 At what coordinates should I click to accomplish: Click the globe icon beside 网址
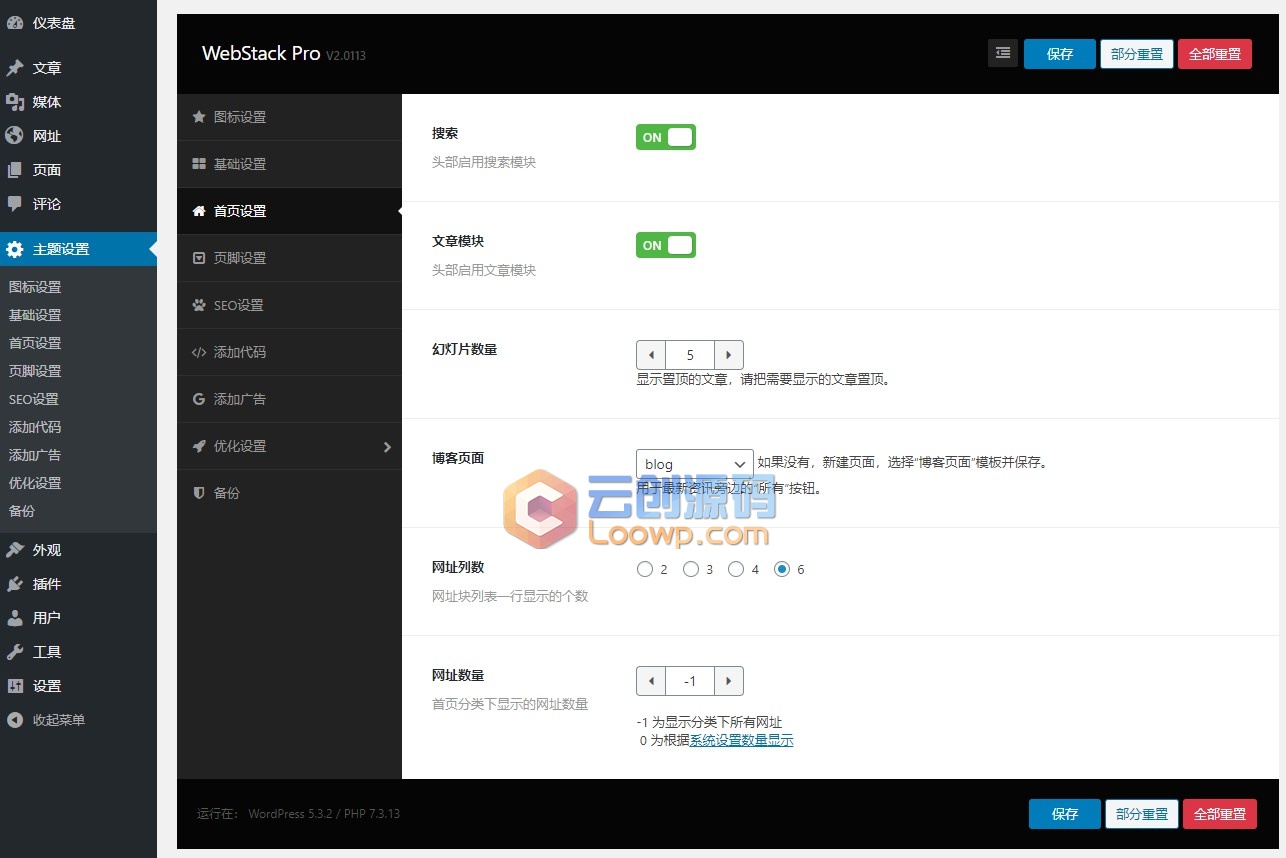pos(15,136)
